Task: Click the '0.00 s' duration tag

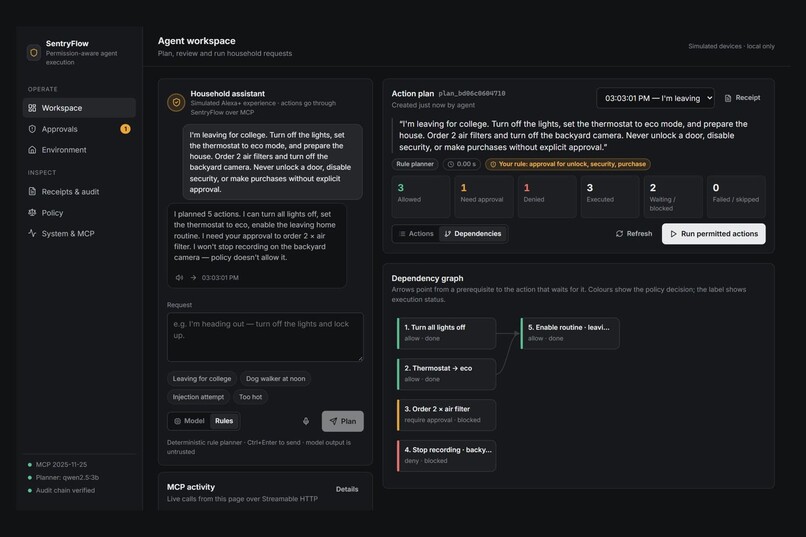Action: click(462, 164)
